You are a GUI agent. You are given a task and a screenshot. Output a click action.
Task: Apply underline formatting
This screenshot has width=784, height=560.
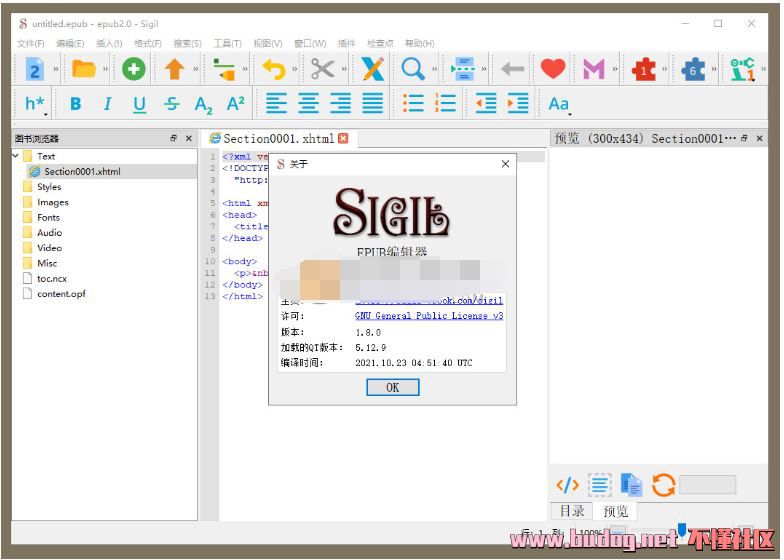click(x=140, y=104)
